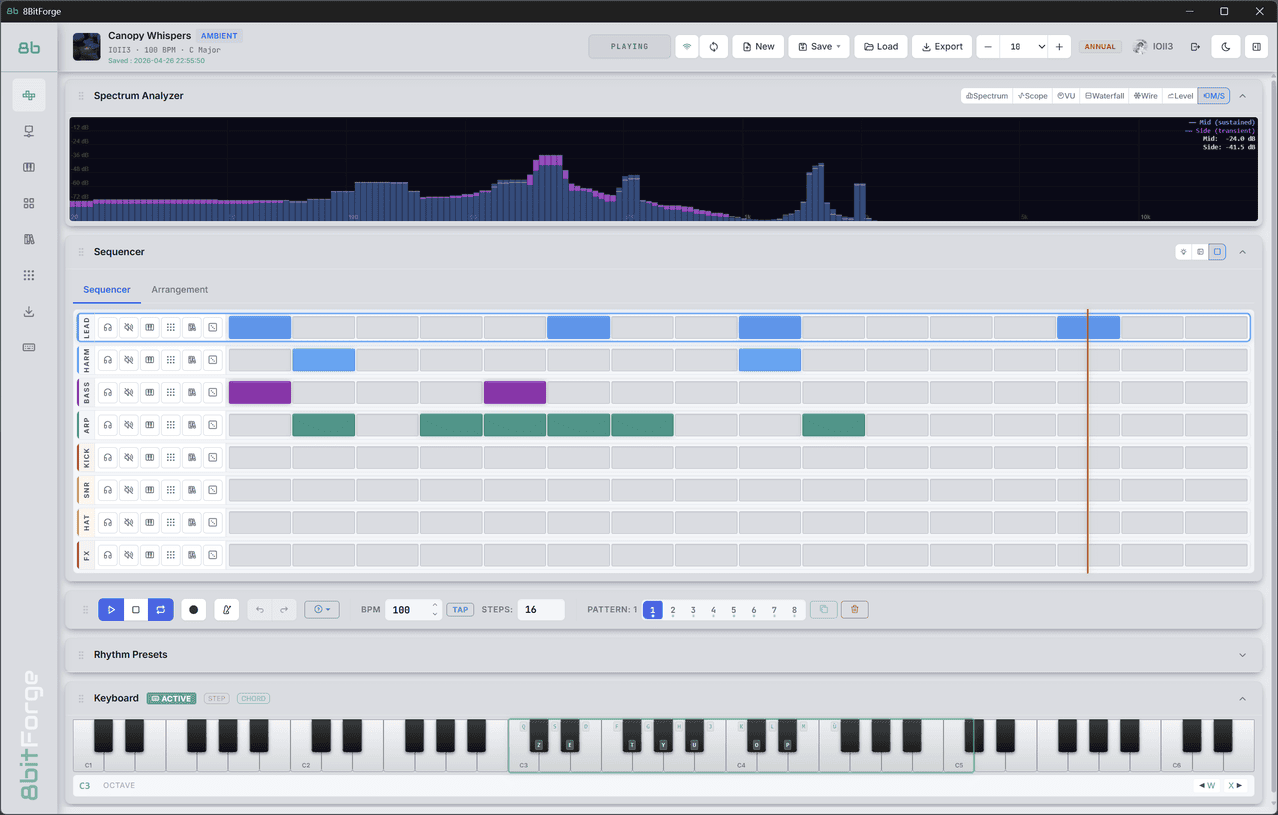Click the TAP tempo button
The width and height of the screenshot is (1278, 815).
460,609
